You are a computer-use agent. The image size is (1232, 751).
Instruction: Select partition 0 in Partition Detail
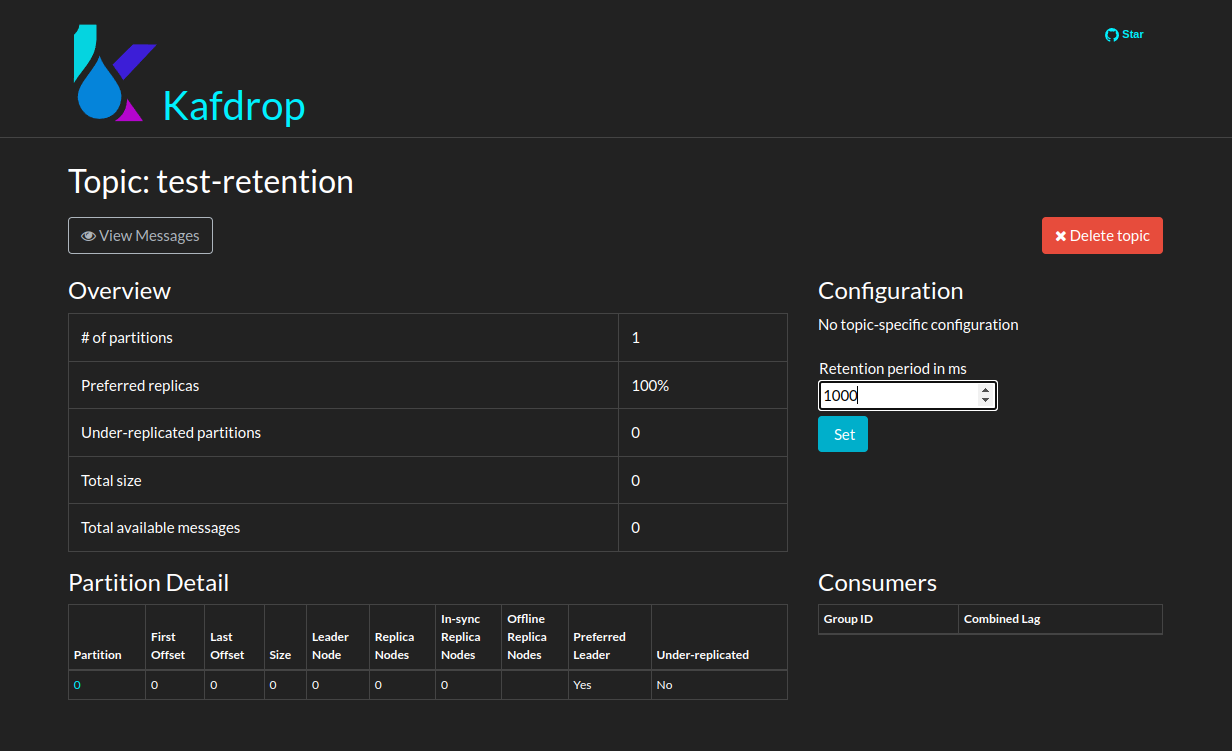coord(77,684)
